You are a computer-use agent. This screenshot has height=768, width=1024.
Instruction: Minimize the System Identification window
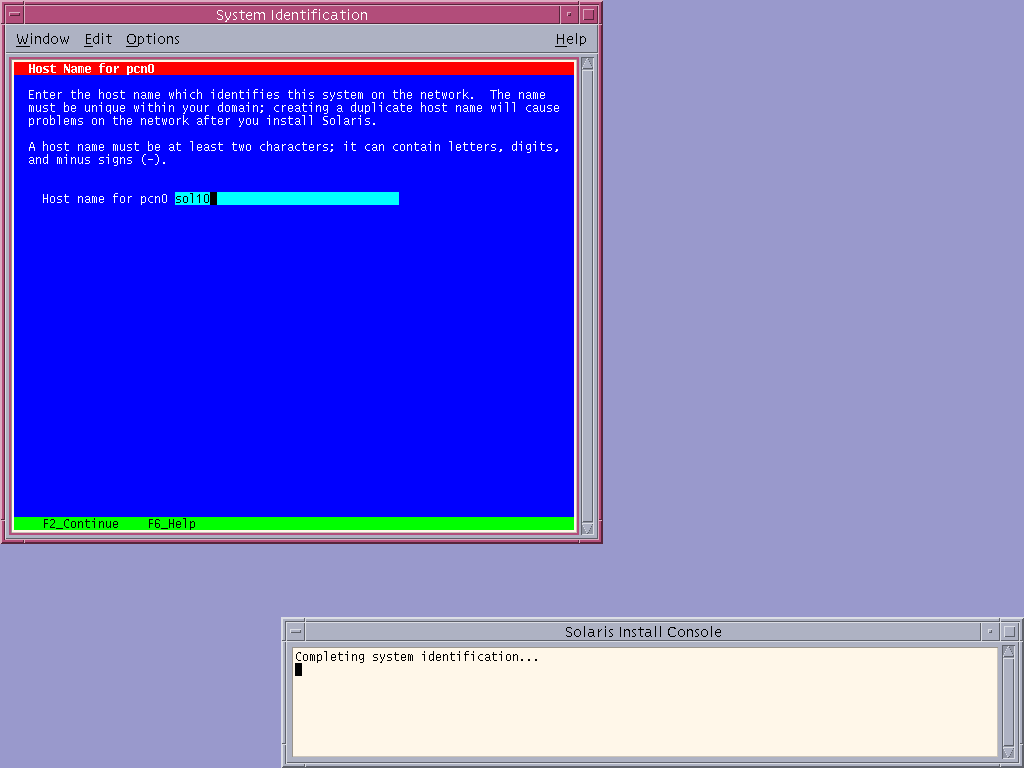pos(569,14)
